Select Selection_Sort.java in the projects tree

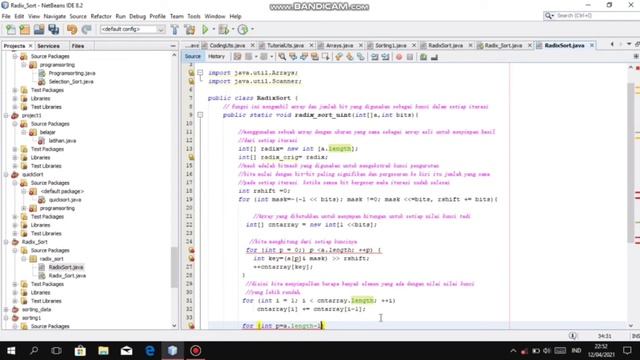71,82
